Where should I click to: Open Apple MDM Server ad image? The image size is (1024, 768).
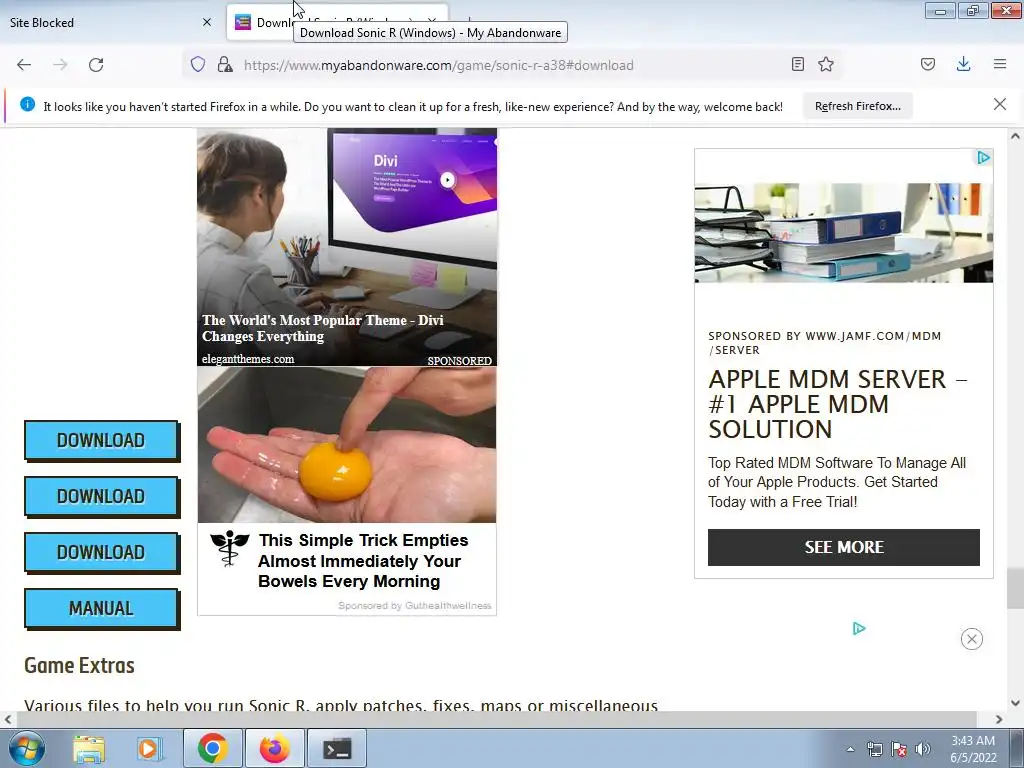click(x=844, y=232)
